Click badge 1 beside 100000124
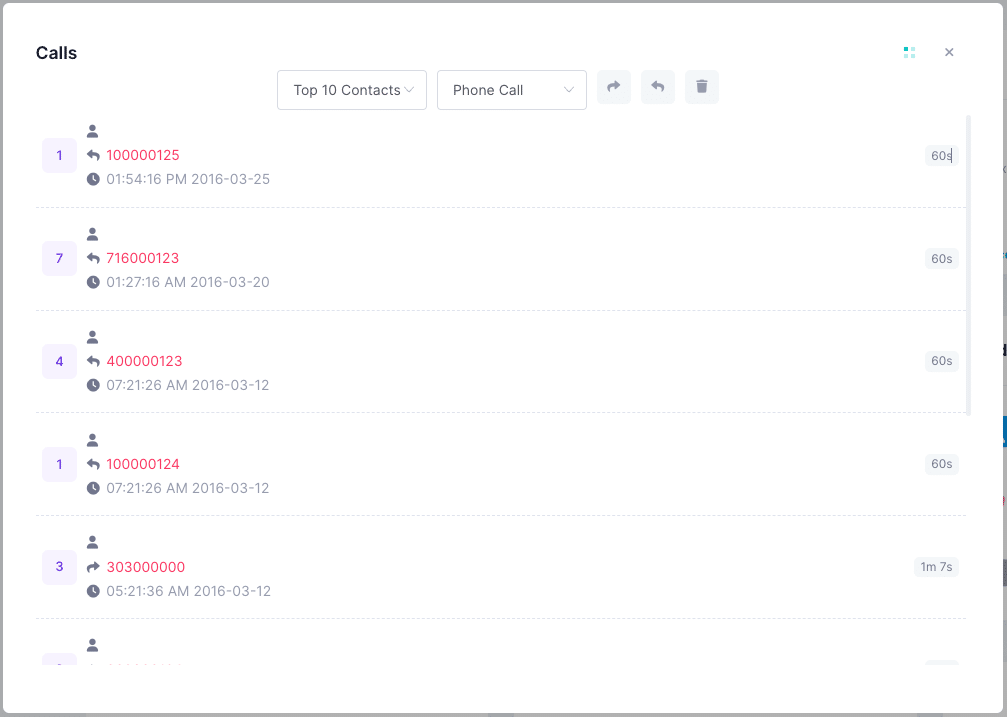The width and height of the screenshot is (1007, 717). pos(59,464)
